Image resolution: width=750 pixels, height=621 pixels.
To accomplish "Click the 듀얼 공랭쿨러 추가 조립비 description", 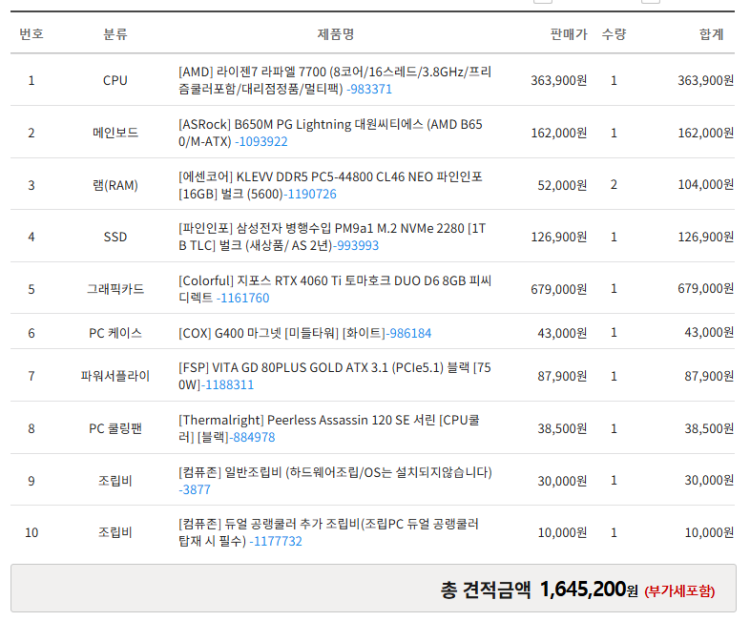I will [x=329, y=532].
